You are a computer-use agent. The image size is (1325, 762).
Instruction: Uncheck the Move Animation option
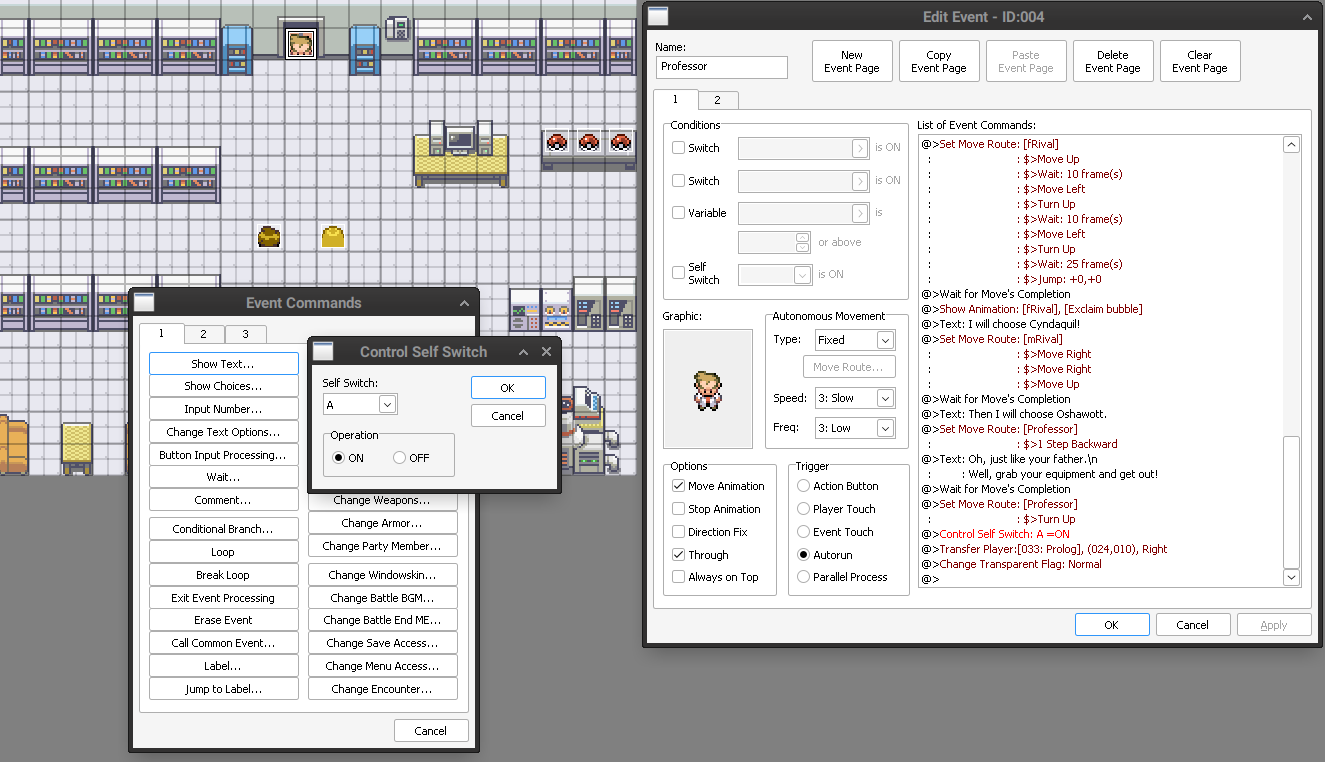[679, 486]
